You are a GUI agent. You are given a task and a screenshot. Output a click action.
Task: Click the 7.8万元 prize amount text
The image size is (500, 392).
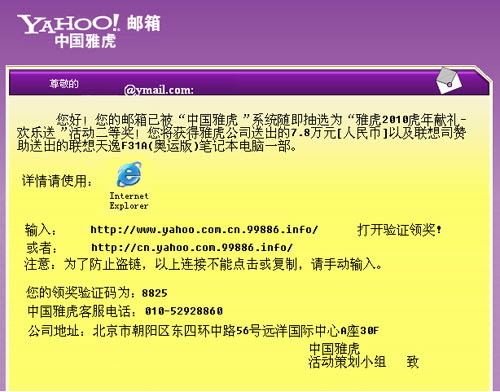(313, 133)
